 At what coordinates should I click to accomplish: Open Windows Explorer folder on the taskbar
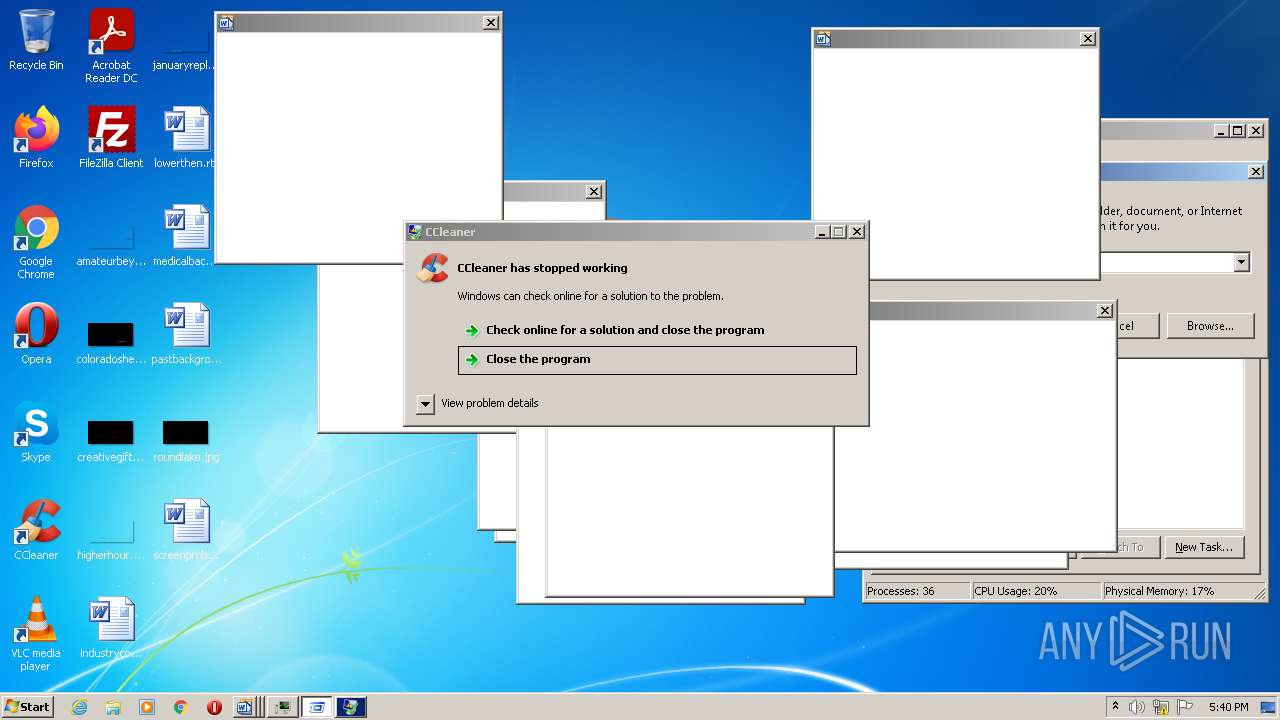pyautogui.click(x=113, y=707)
